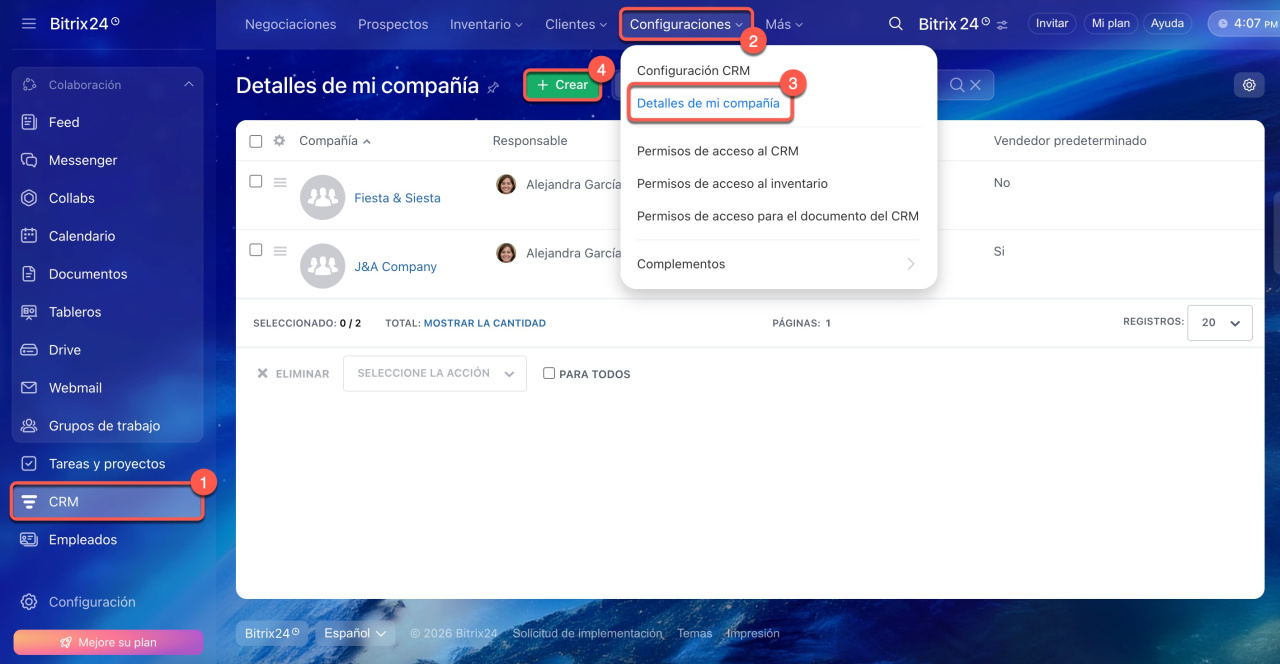Click the pin icon beside page title

(493, 88)
